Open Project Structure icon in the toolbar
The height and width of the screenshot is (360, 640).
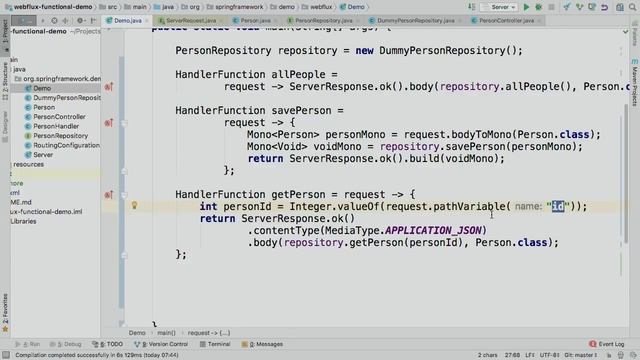coord(620,7)
